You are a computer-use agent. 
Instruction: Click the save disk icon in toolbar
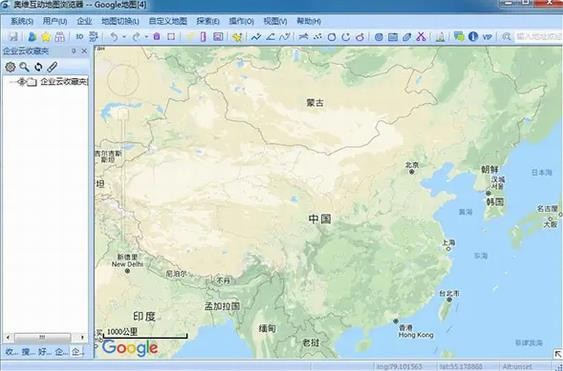coord(13,37)
